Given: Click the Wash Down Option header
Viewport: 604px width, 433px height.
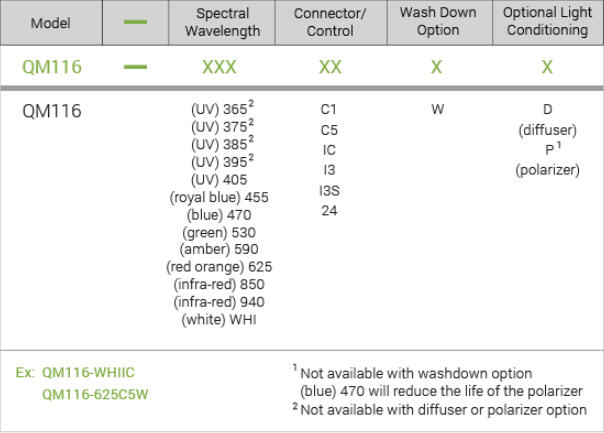Looking at the screenshot, I should click(x=438, y=22).
